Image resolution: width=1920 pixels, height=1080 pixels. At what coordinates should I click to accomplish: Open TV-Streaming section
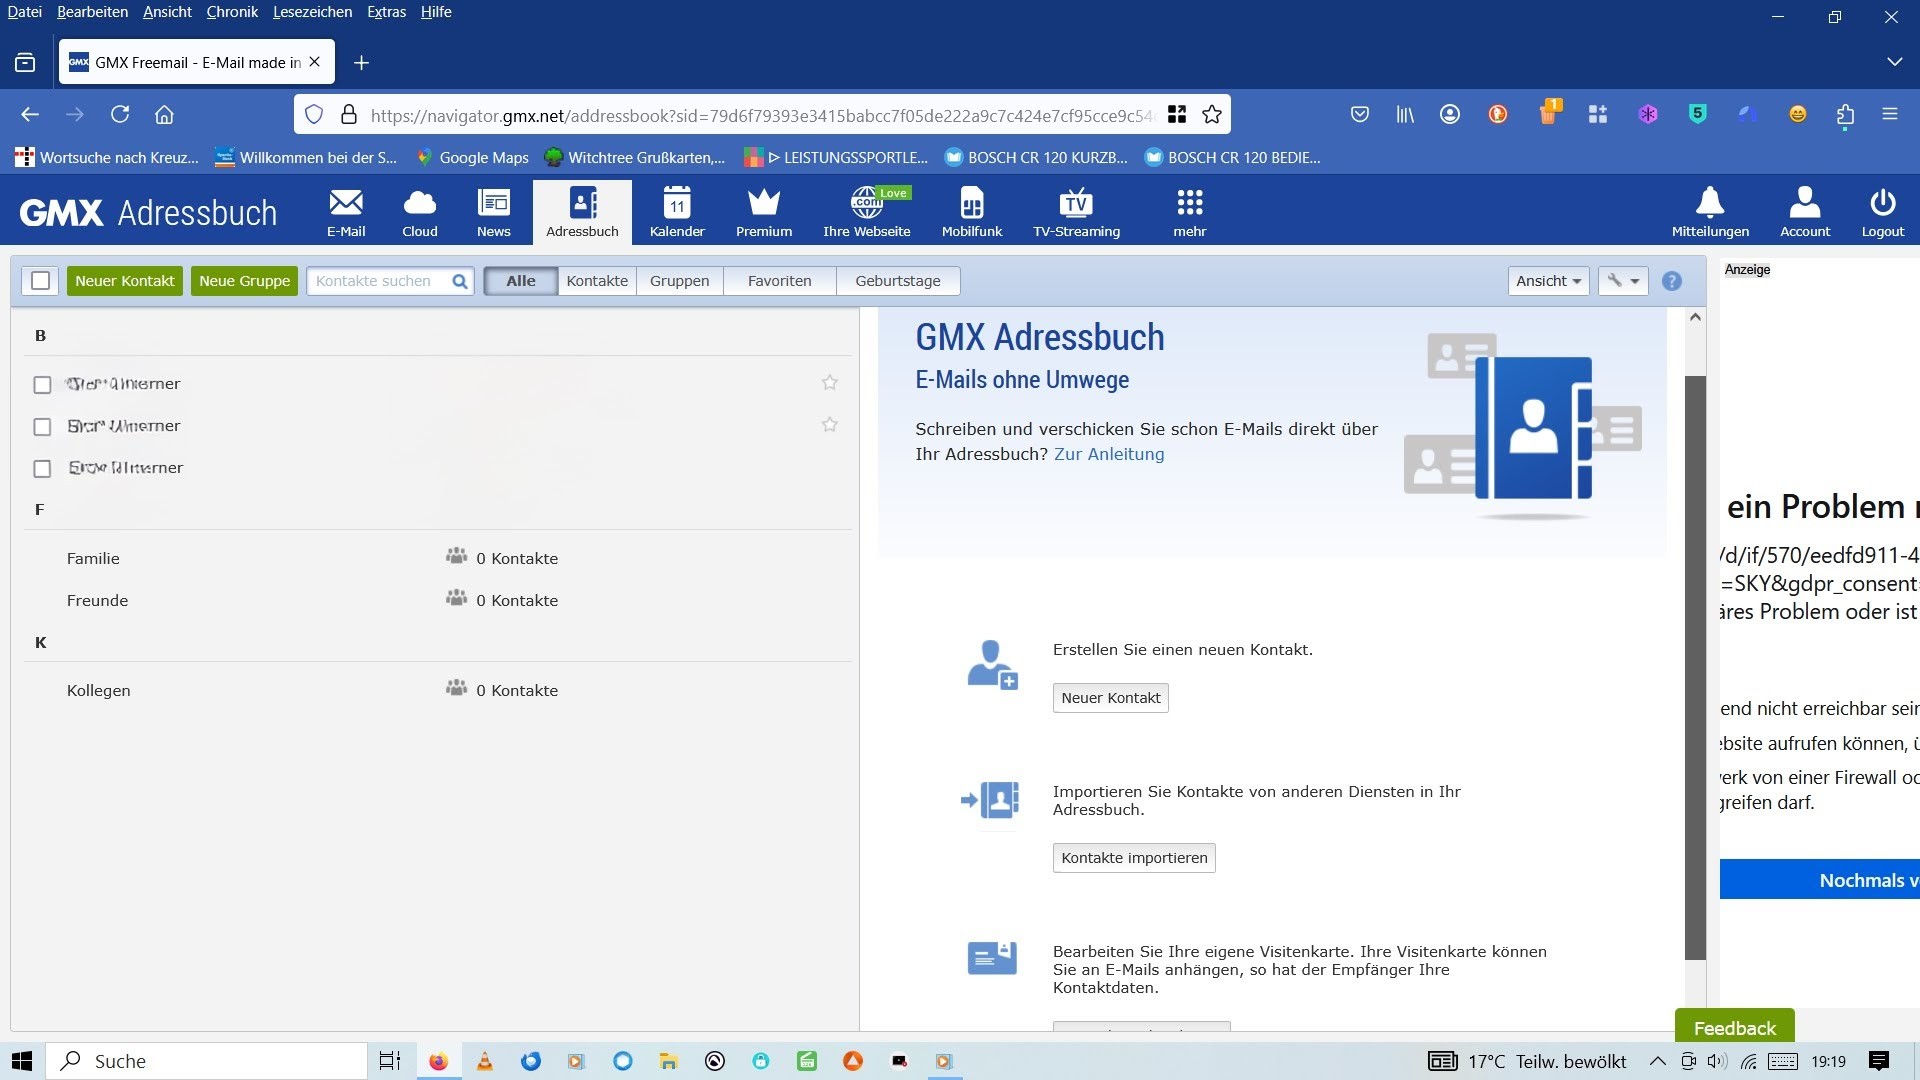(x=1077, y=213)
